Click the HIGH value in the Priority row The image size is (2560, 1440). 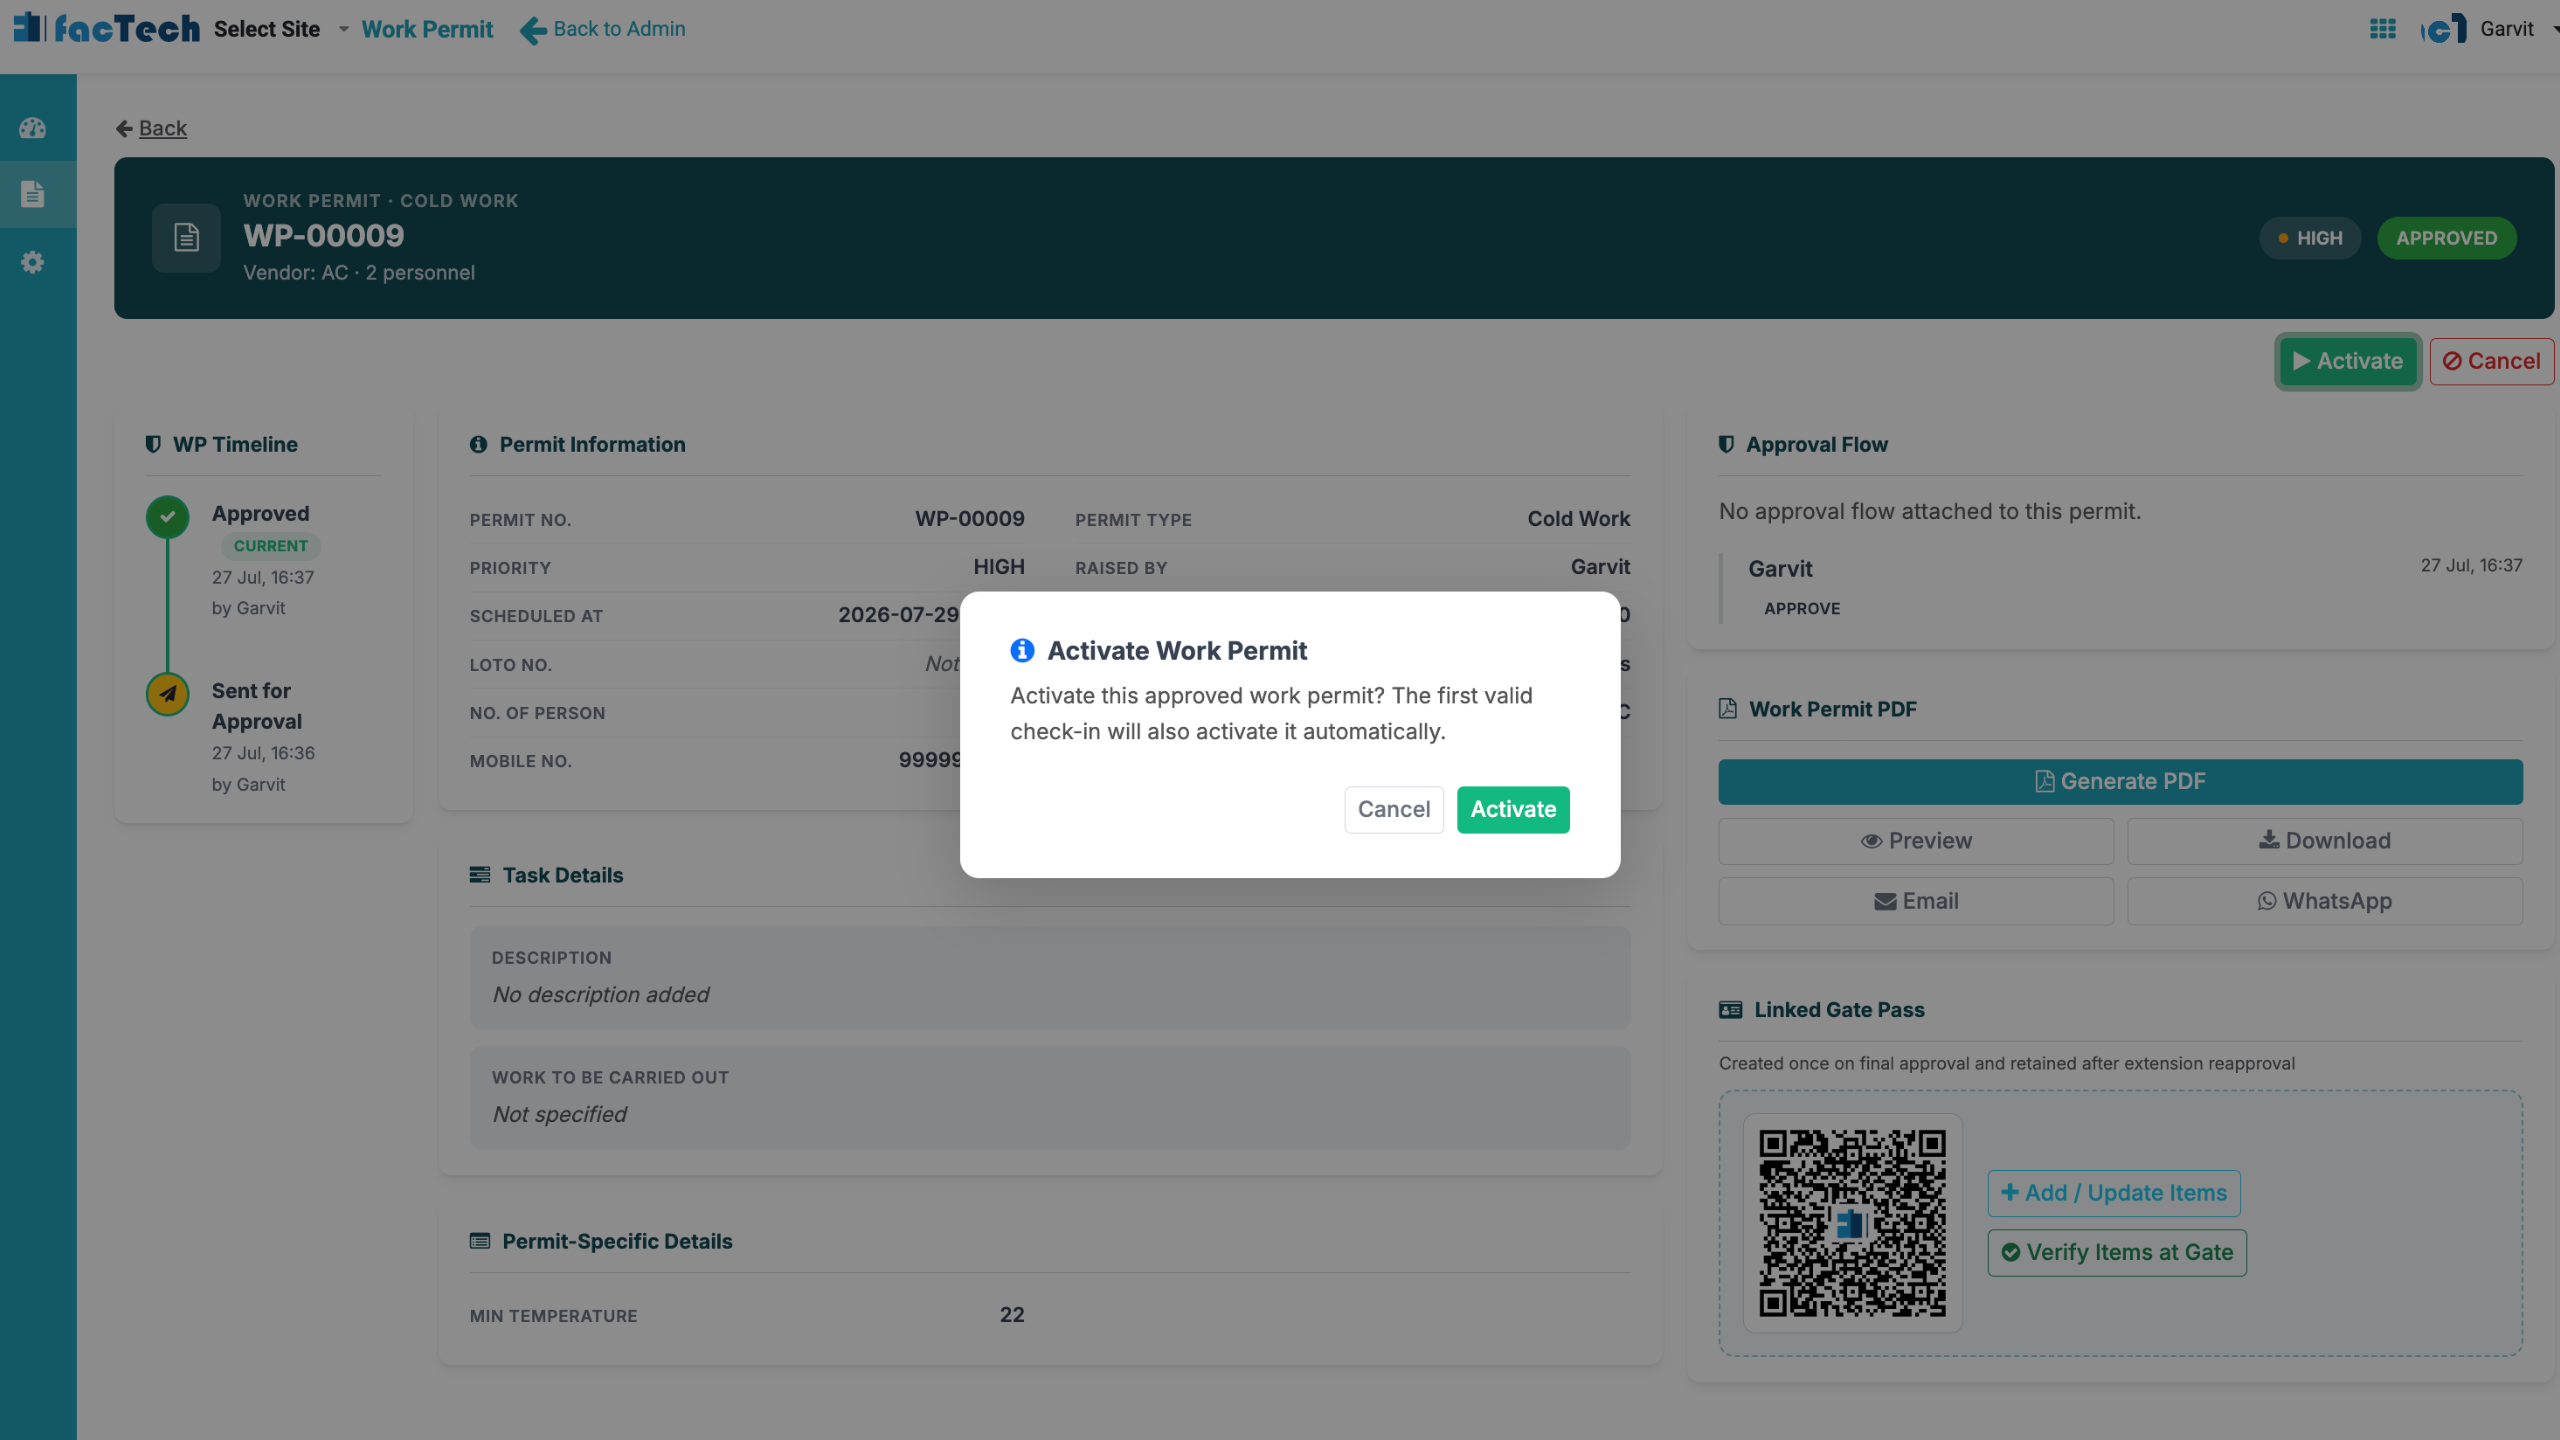pyautogui.click(x=999, y=567)
